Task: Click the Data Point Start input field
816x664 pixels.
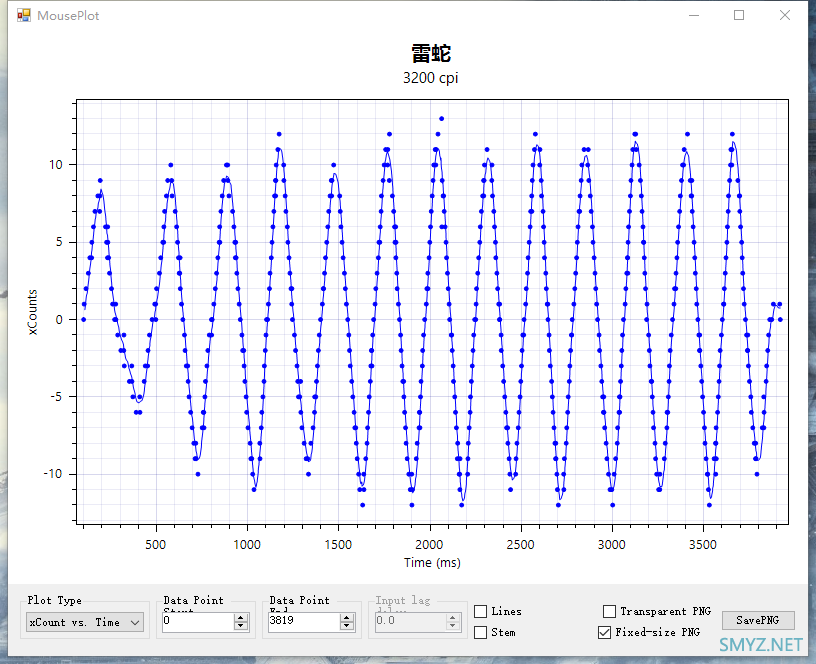Action: 198,621
